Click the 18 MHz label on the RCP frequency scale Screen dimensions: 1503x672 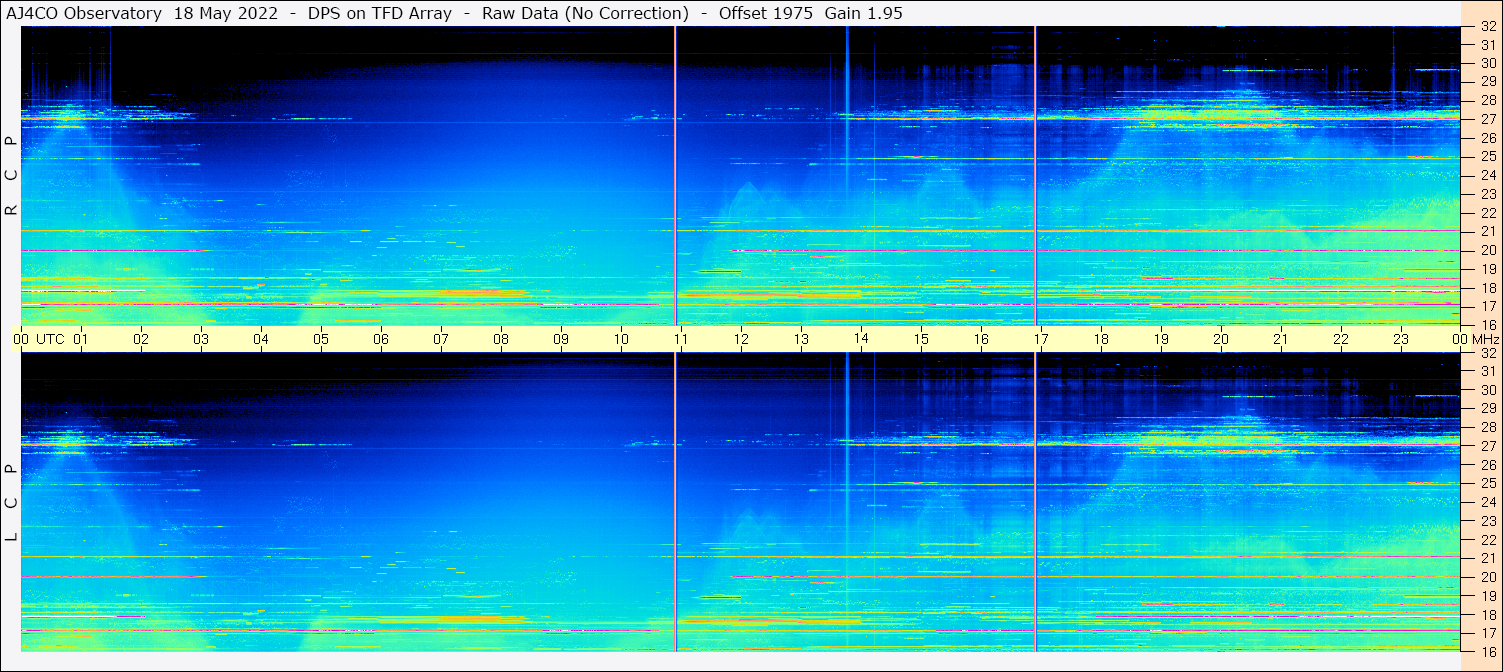[1488, 287]
